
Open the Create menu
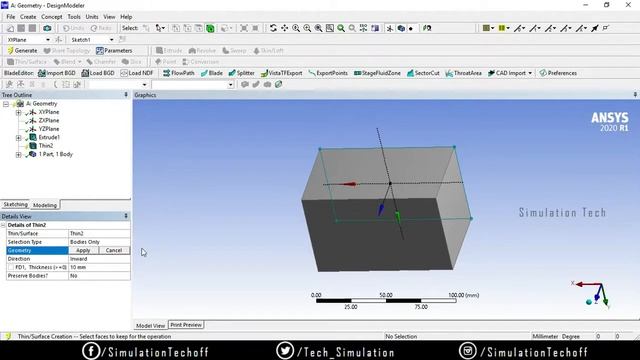(28, 17)
